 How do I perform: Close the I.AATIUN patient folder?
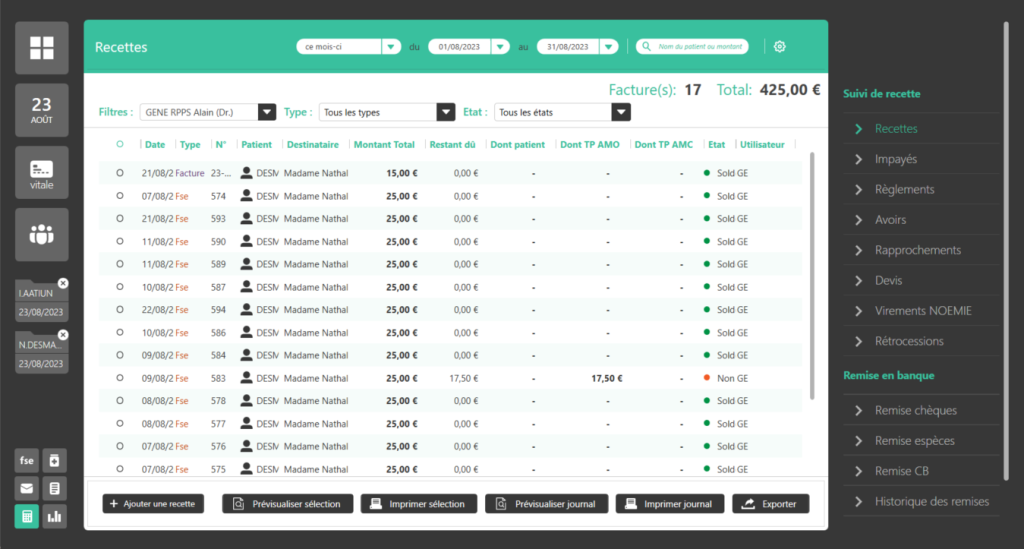click(63, 284)
